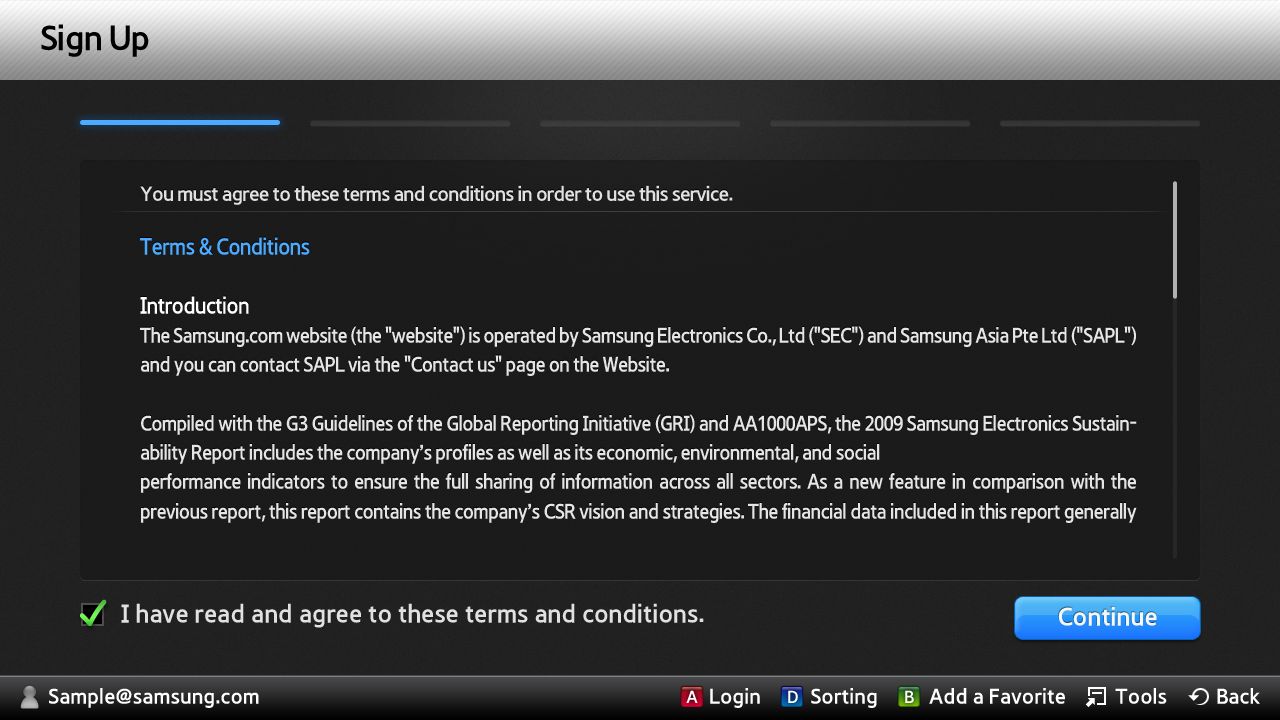Select the first blue progress step bar
This screenshot has width=1280, height=720.
point(180,123)
